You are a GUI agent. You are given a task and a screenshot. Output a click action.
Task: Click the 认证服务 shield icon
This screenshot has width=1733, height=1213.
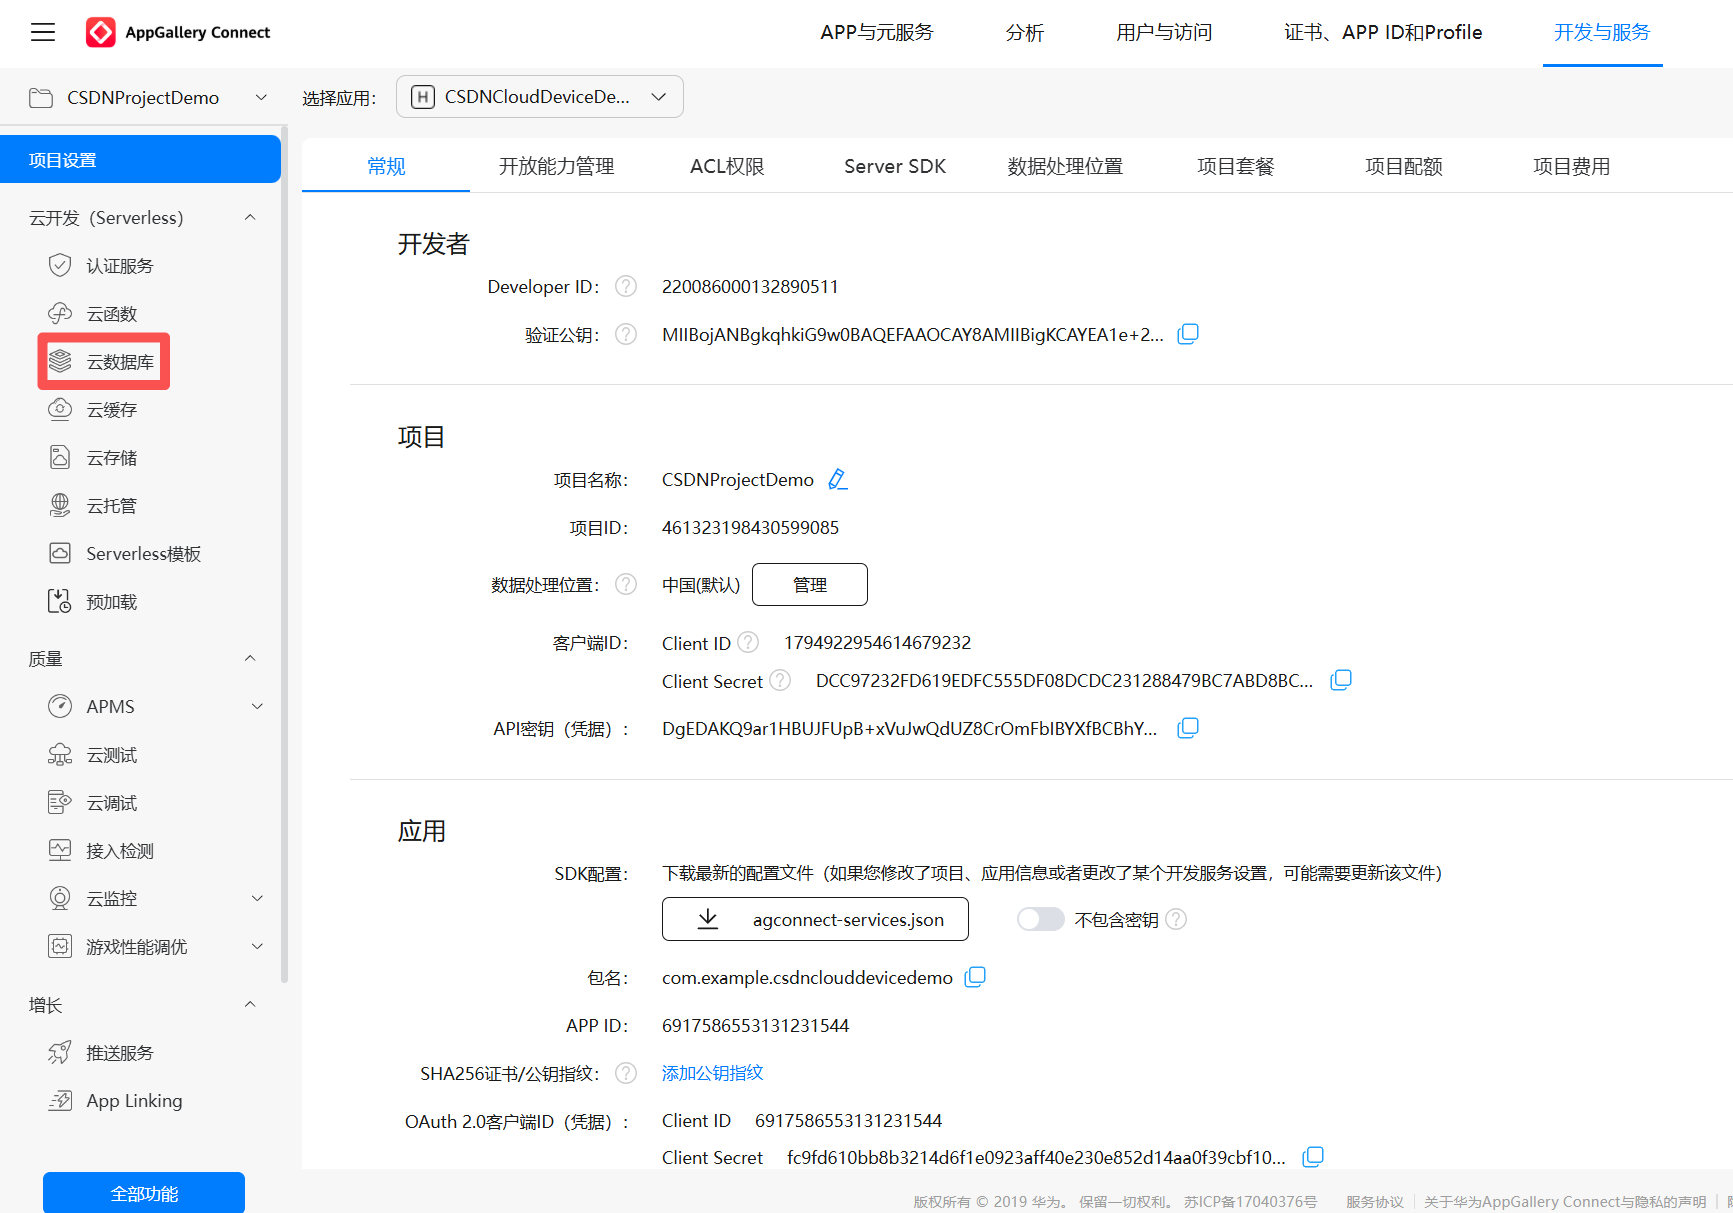click(x=60, y=265)
